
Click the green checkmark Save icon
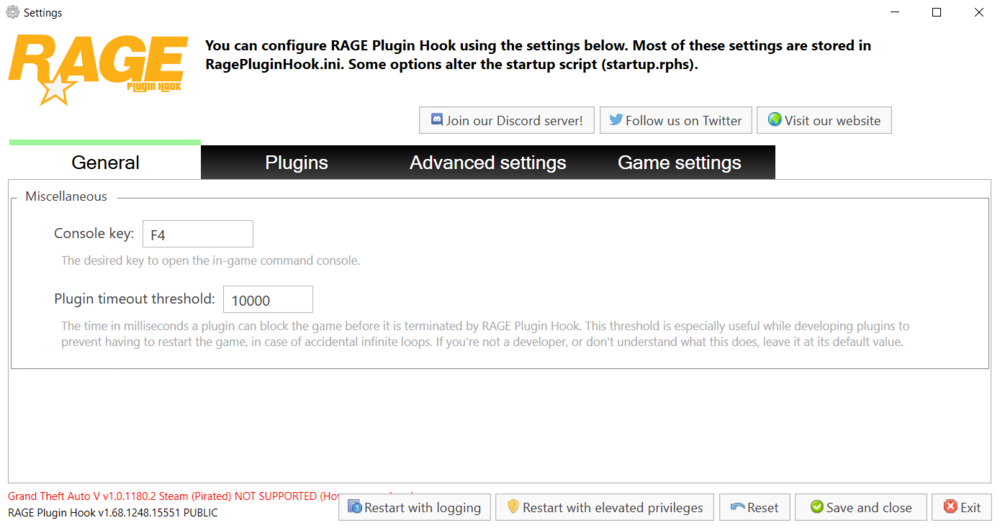tap(816, 506)
